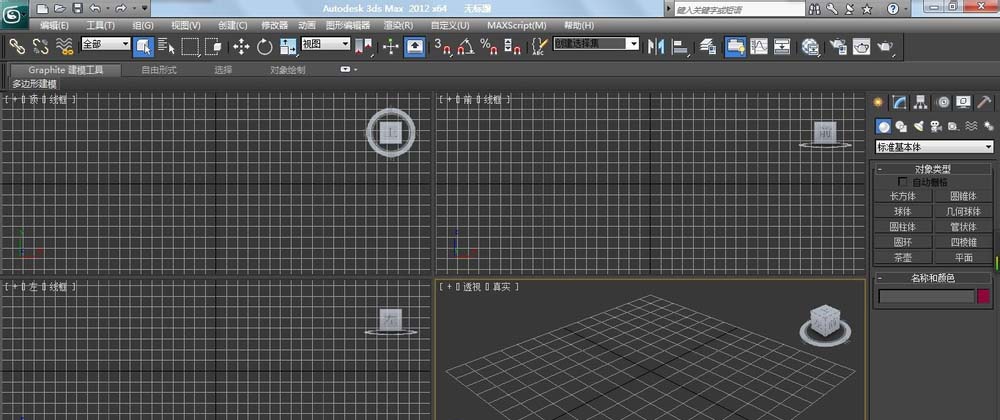Open the 创建(C) menu
This screenshot has height=420, width=1000.
[233, 25]
